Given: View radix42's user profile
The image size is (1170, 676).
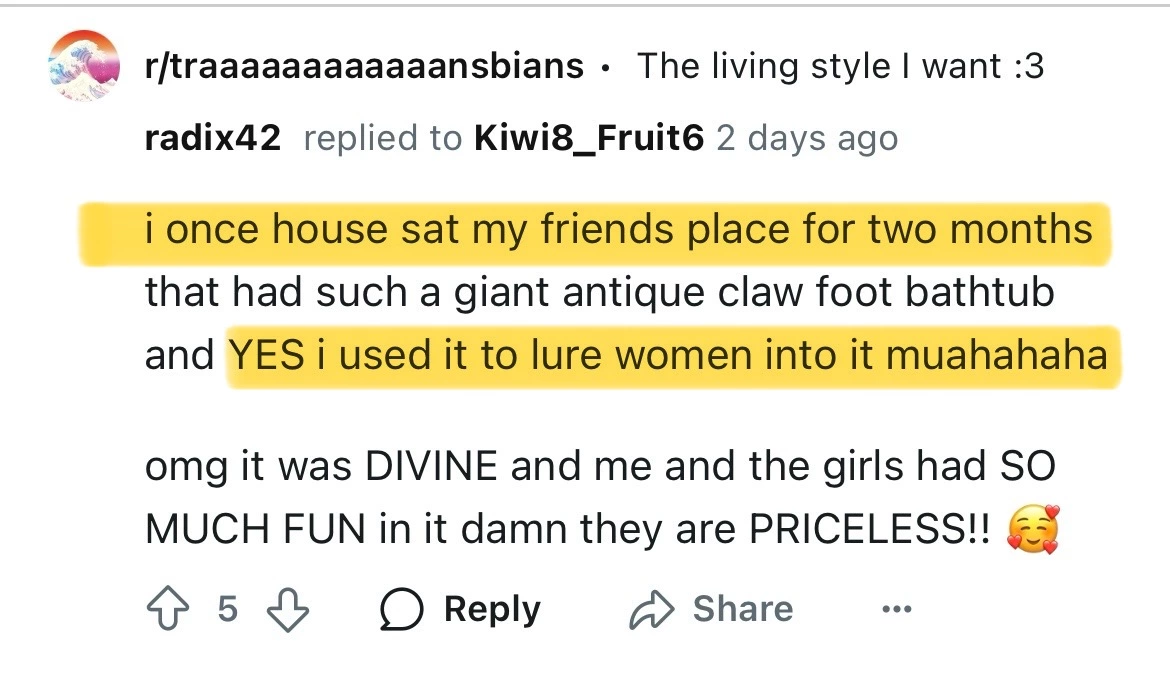Looking at the screenshot, I should pos(213,138).
